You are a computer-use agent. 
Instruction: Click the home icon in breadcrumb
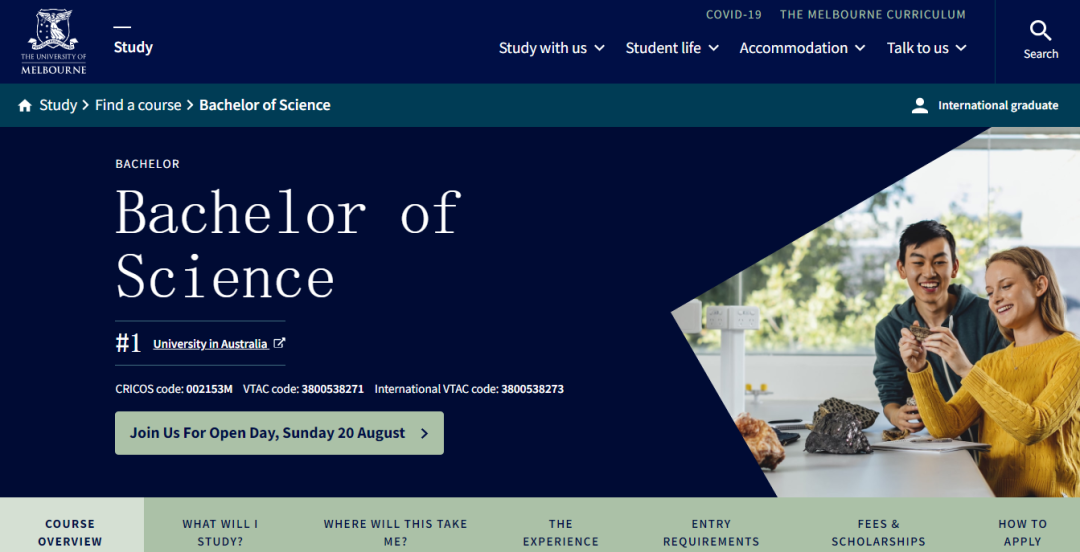25,106
